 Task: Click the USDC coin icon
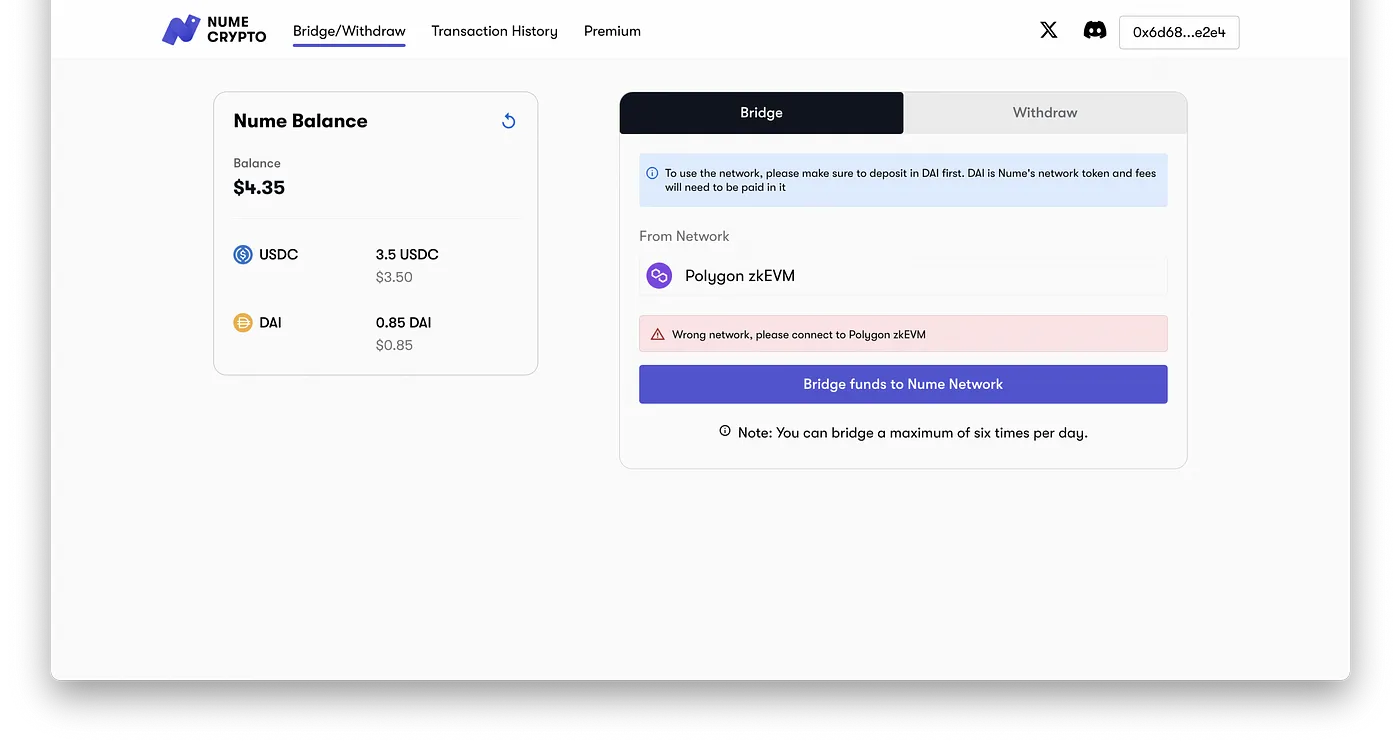click(243, 255)
